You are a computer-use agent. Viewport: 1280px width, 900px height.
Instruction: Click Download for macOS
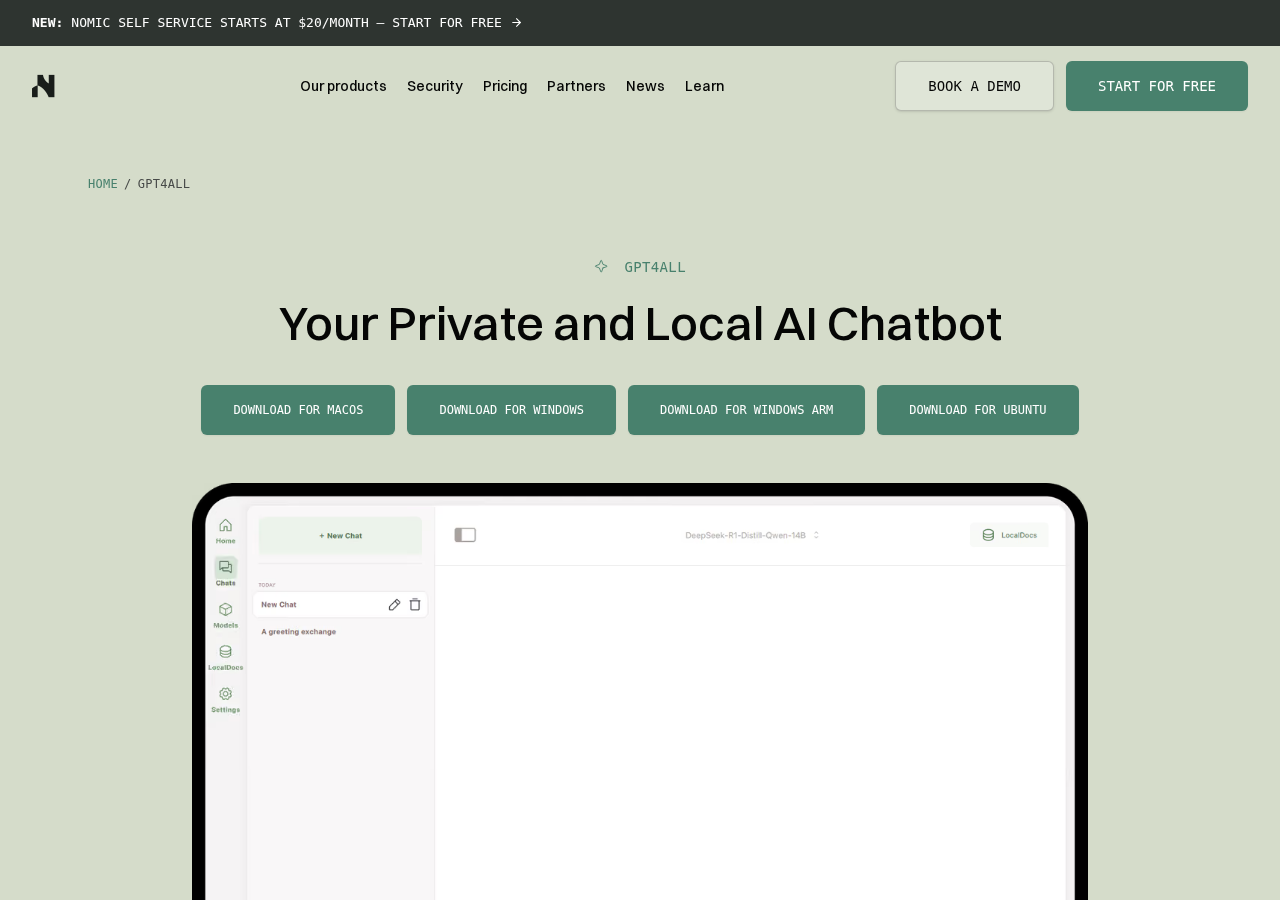pos(298,410)
